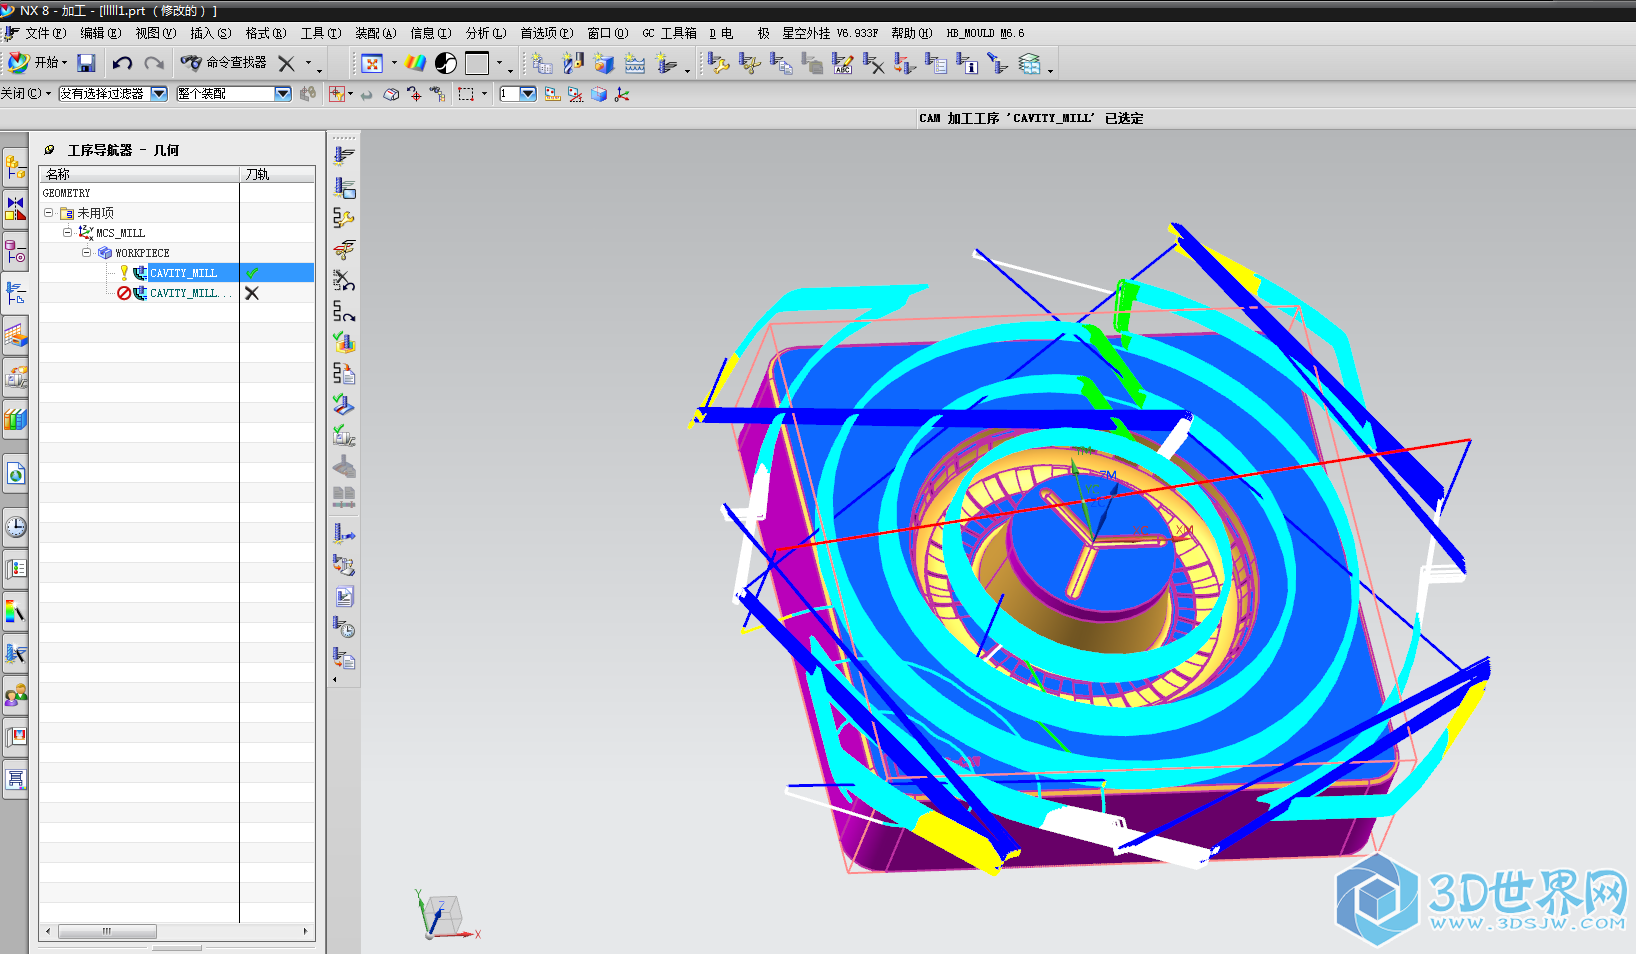Open the 插入 menu
Screen dimensions: 1636x954
(x=210, y=33)
